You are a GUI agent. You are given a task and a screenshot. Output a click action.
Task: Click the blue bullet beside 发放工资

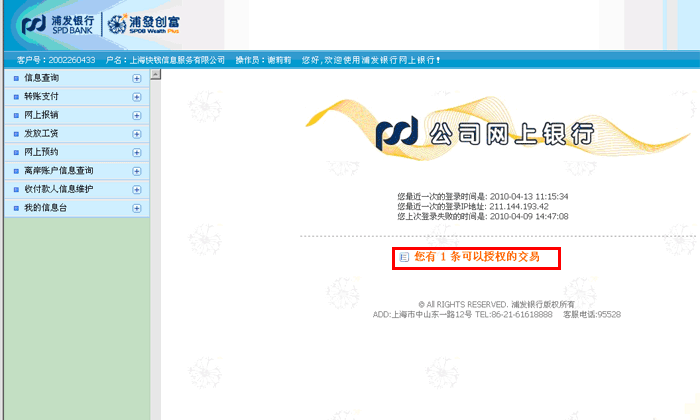16,134
